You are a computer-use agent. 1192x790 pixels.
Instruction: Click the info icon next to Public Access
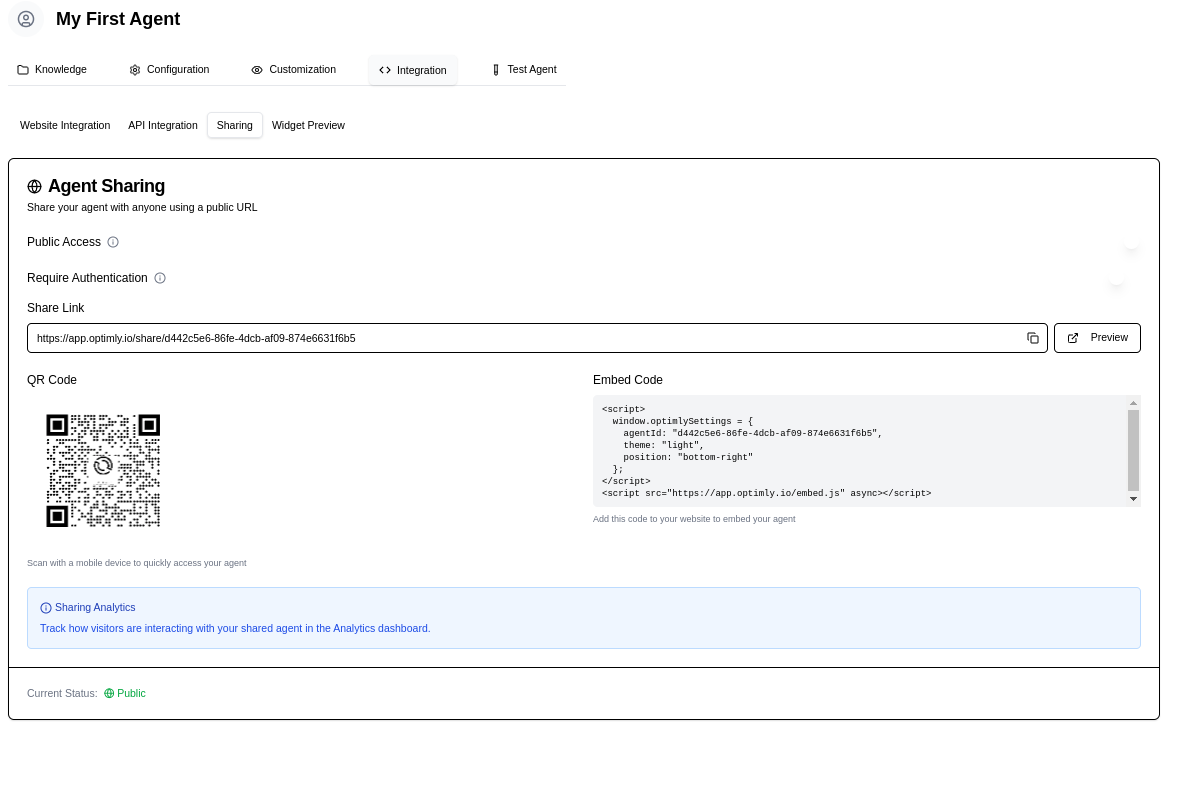tap(113, 242)
